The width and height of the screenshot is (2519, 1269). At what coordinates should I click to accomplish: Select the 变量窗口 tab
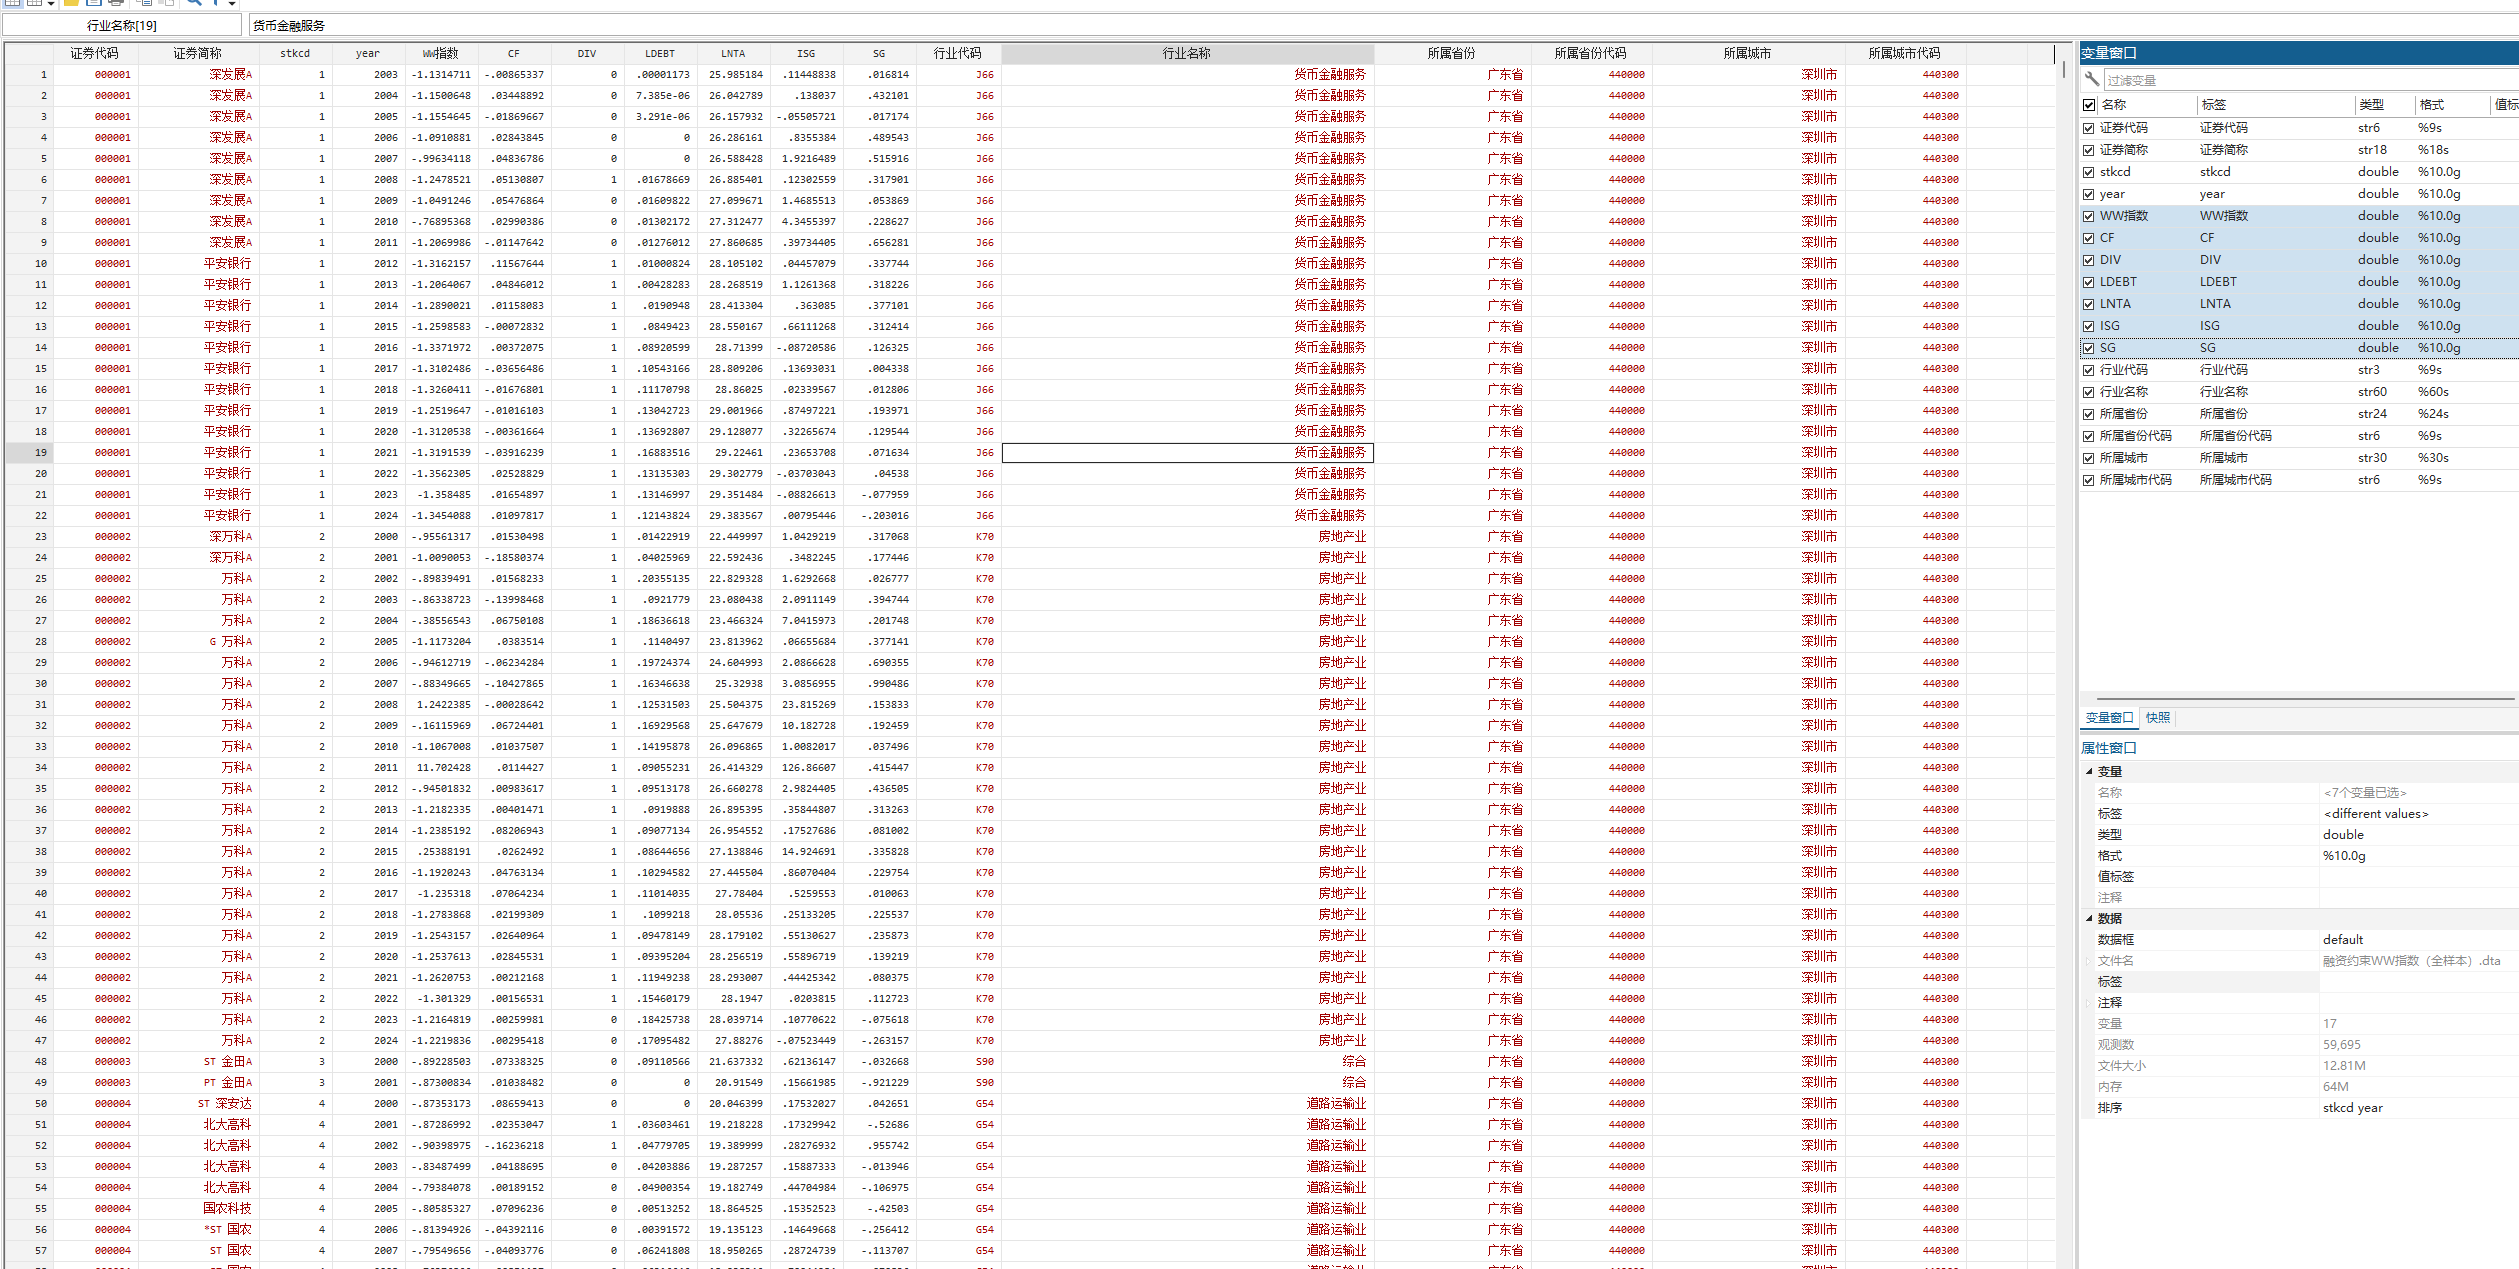[x=2108, y=718]
